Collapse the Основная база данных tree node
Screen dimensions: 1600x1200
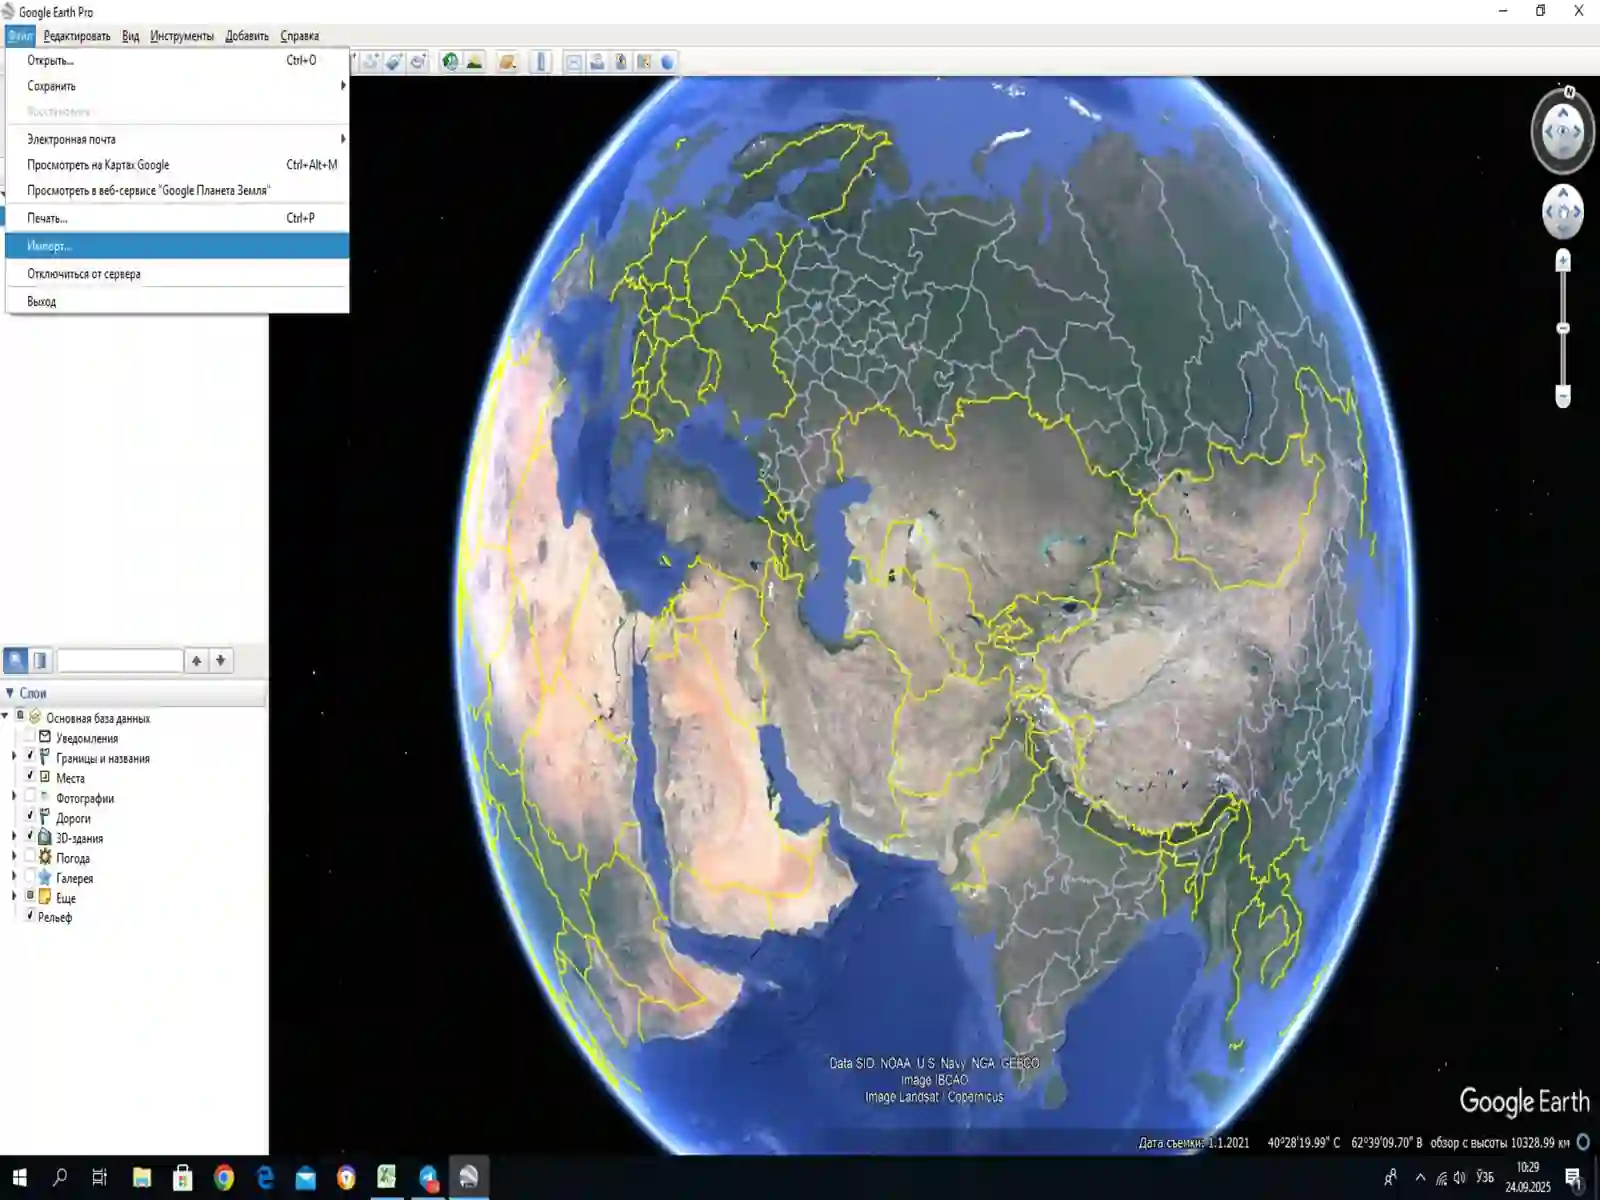pos(5,716)
